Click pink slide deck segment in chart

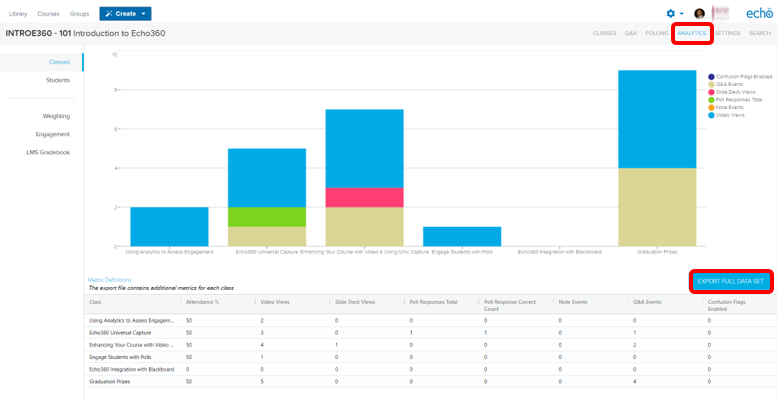click(x=364, y=198)
